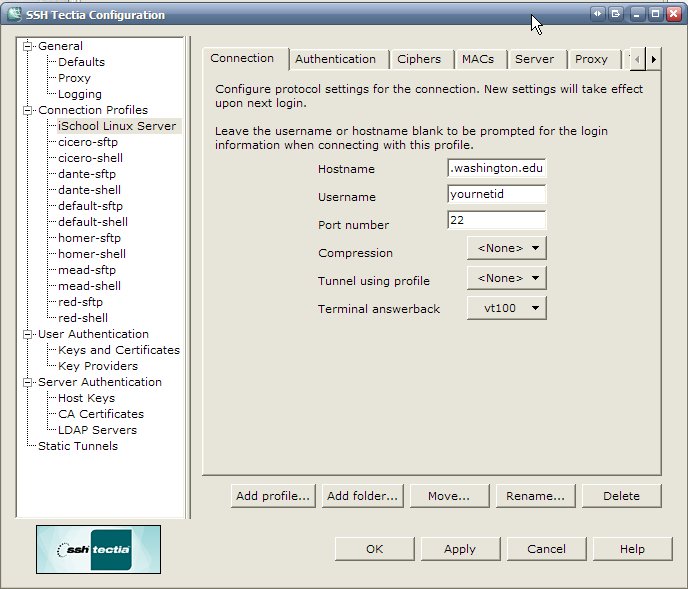Collapse the Server Authentication tree node

pos(28,382)
